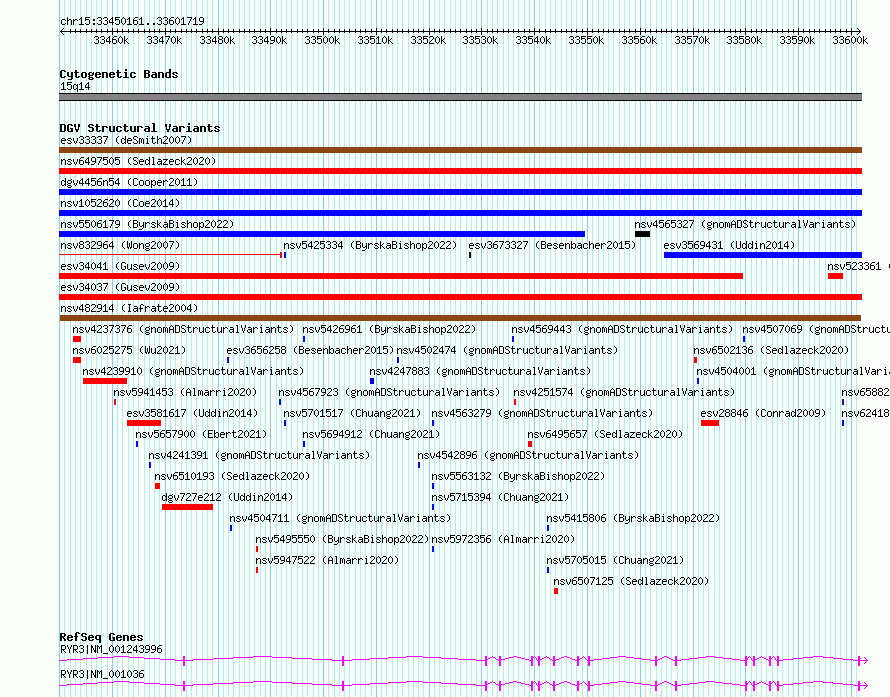890x697 pixels.
Task: Select nsv4507069 gnomAD variant label
Action: pos(816,329)
